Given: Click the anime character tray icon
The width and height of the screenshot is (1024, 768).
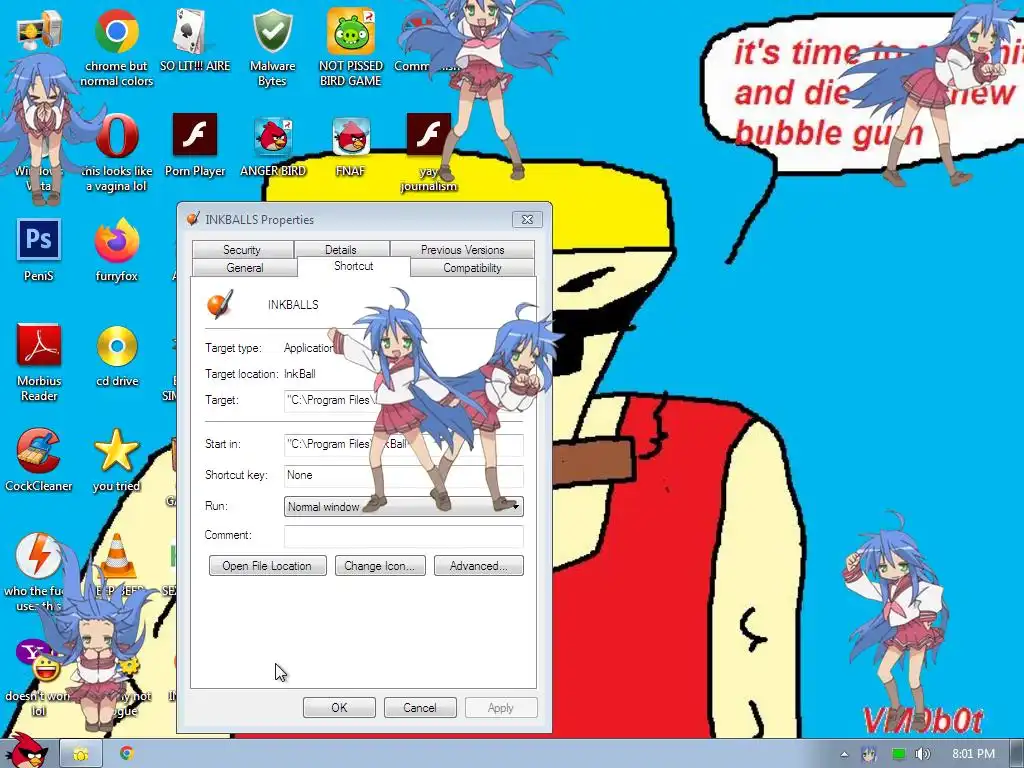Looking at the screenshot, I should [x=869, y=754].
